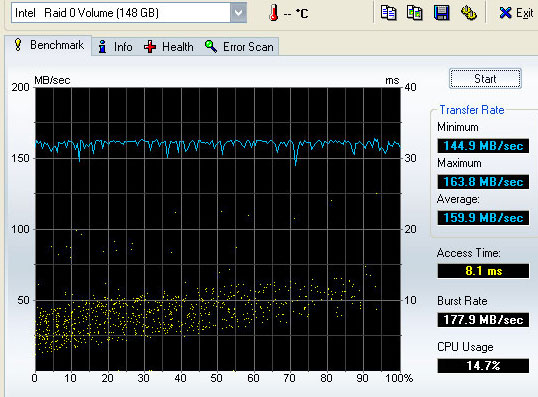538x397 pixels.
Task: Expand the drive selection dropdown arrow
Action: 238,13
